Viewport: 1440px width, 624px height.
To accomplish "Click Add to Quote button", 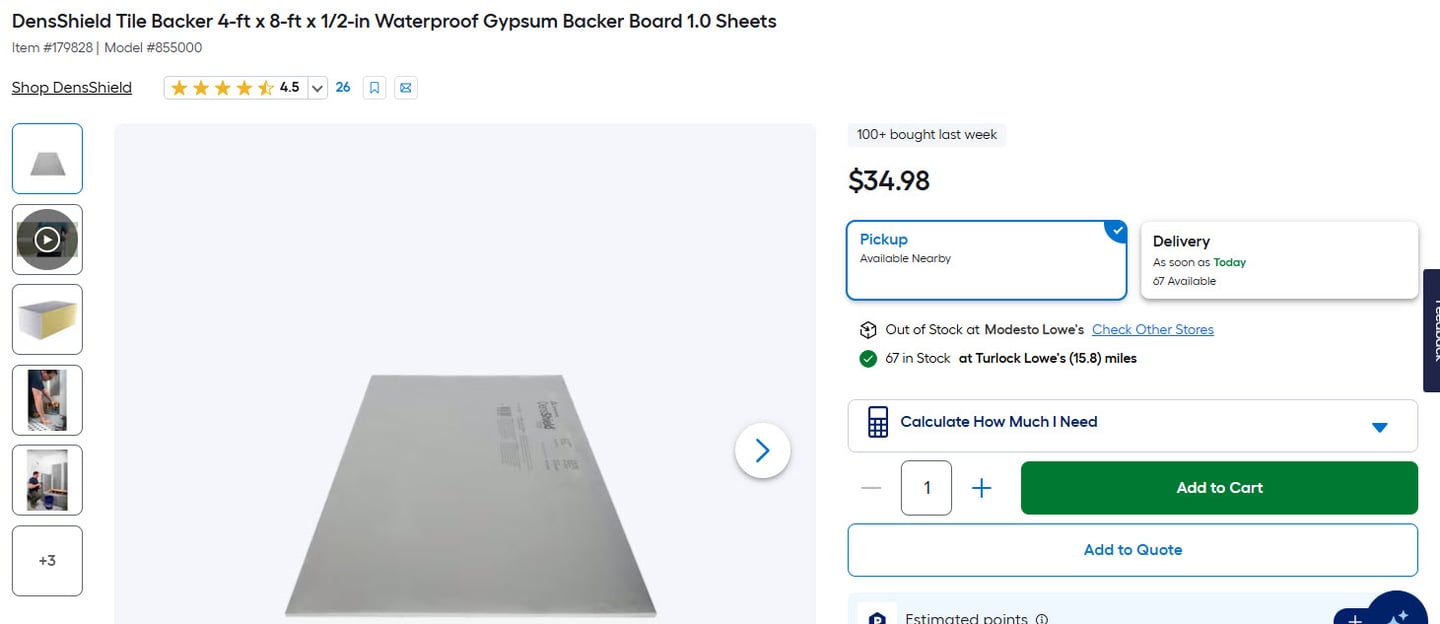I will [1132, 550].
